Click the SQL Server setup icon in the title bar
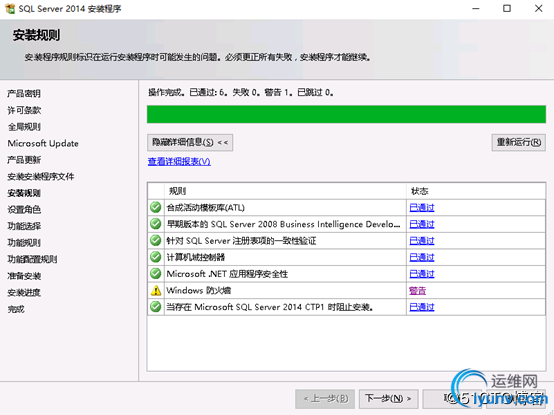Image resolution: width=554 pixels, height=415 pixels. (x=10, y=8)
